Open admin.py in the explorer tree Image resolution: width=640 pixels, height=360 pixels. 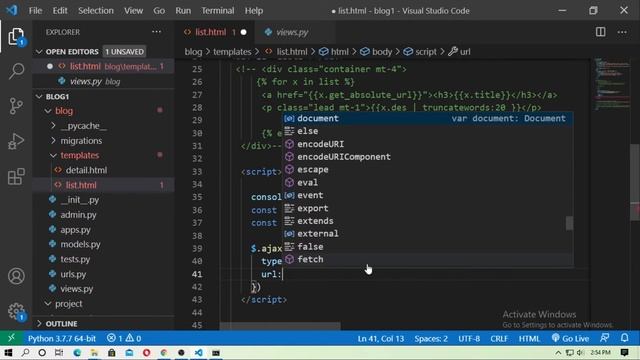[78, 215]
